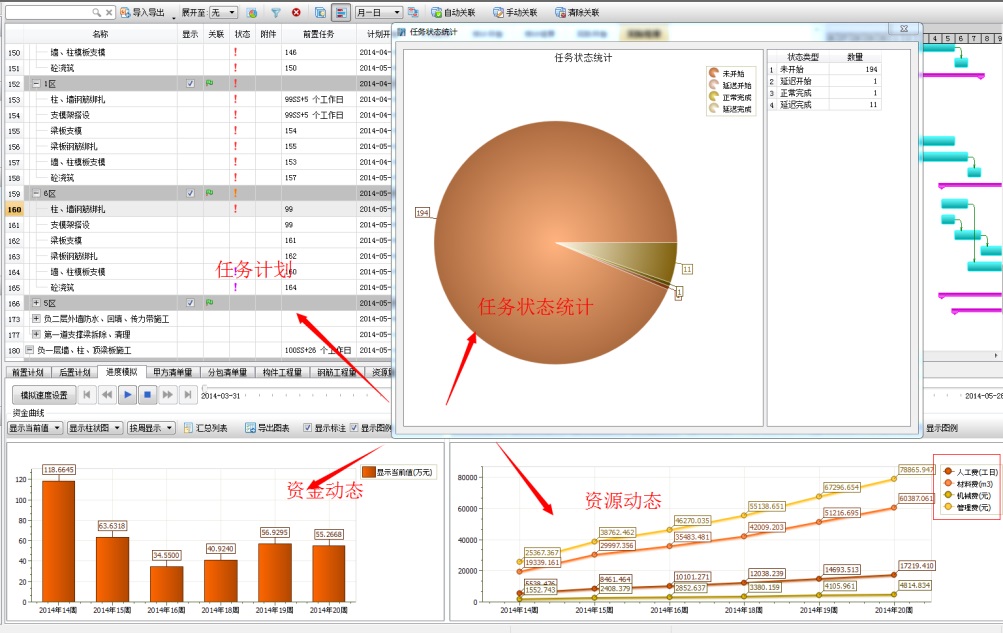Click the 导出图表 export chart button
Screen dimensions: 1003x633
pos(266,428)
